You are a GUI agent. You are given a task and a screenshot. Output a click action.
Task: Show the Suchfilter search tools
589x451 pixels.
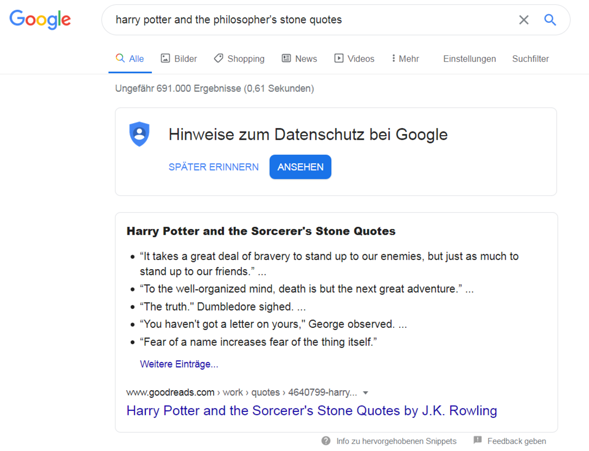[x=530, y=59]
